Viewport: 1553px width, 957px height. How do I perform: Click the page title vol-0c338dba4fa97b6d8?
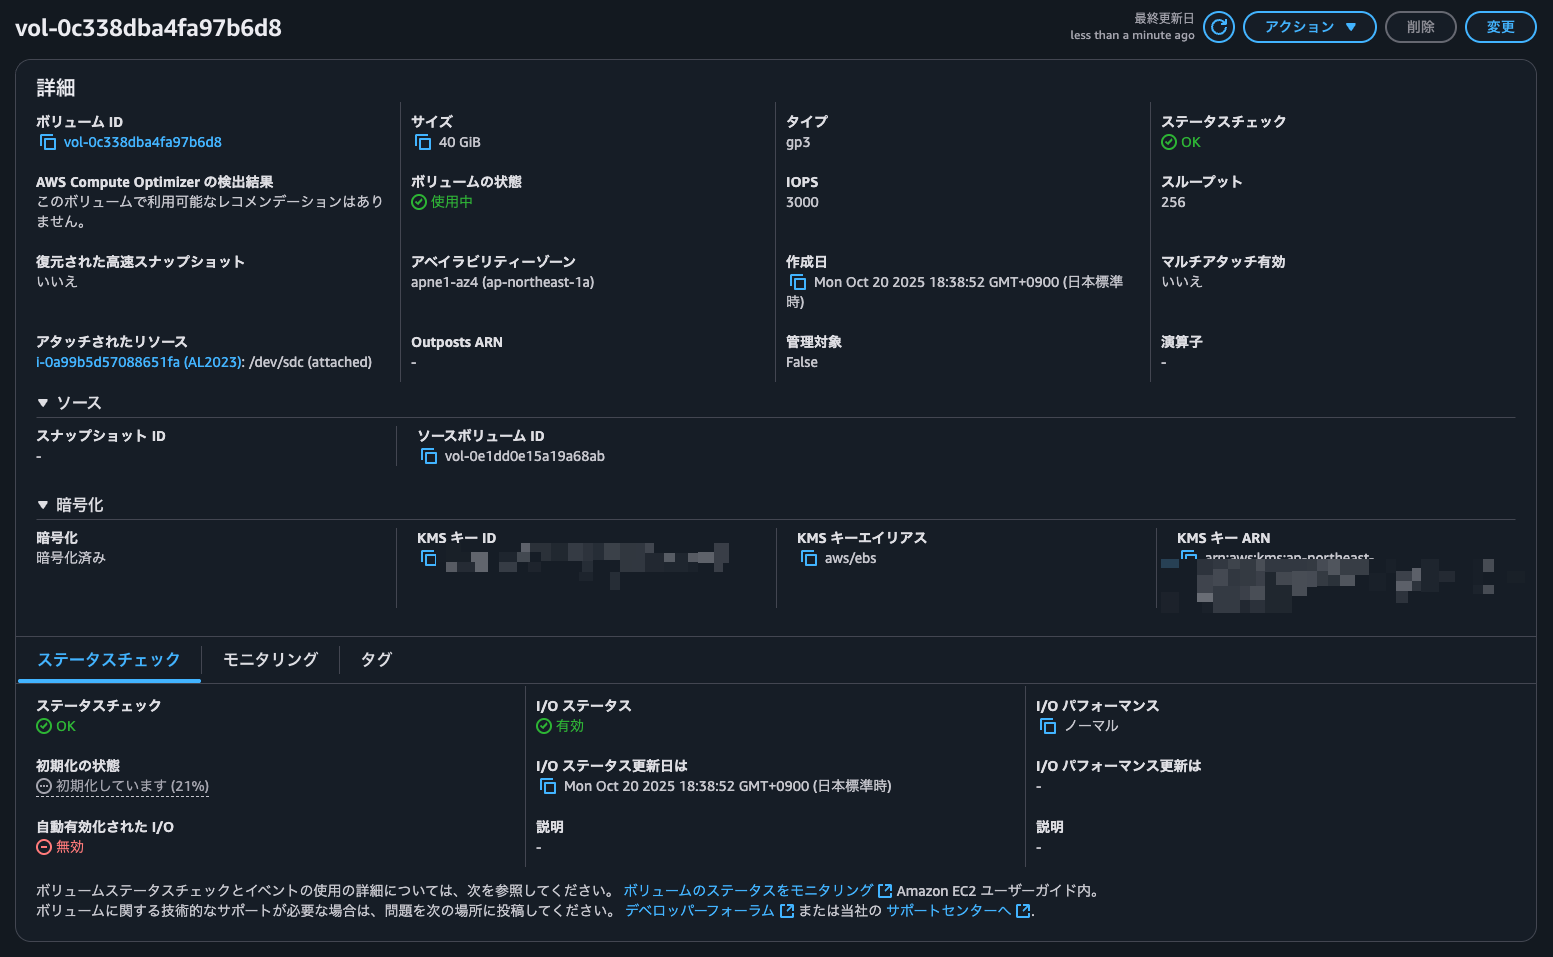(x=148, y=28)
